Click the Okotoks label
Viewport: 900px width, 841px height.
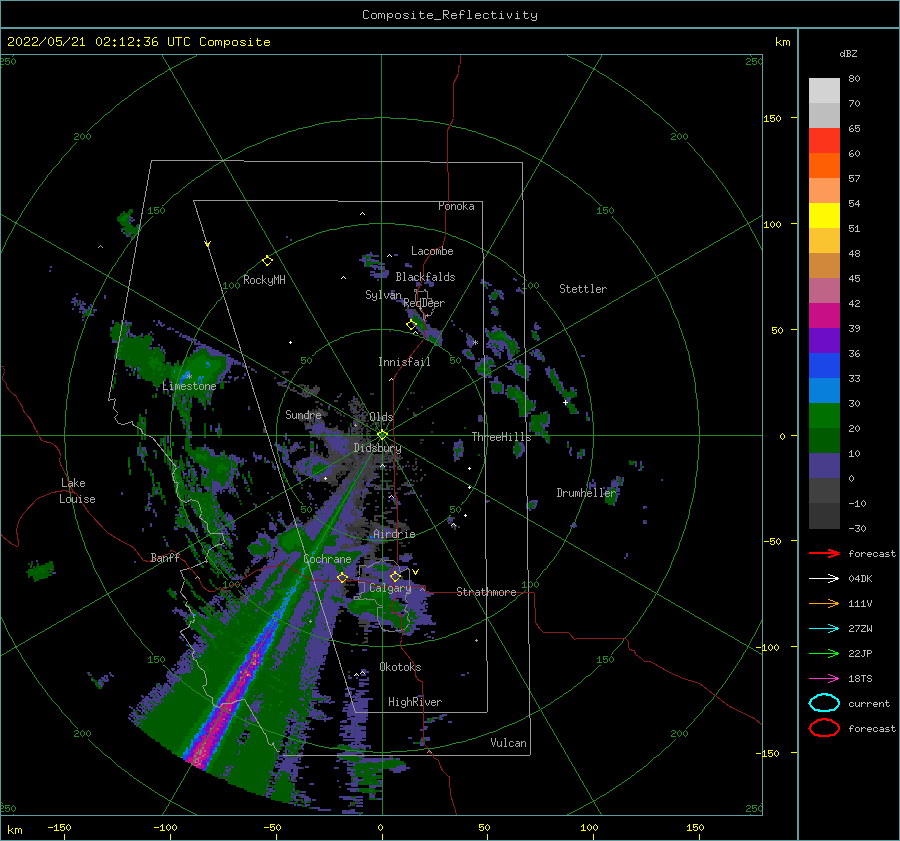(400, 667)
